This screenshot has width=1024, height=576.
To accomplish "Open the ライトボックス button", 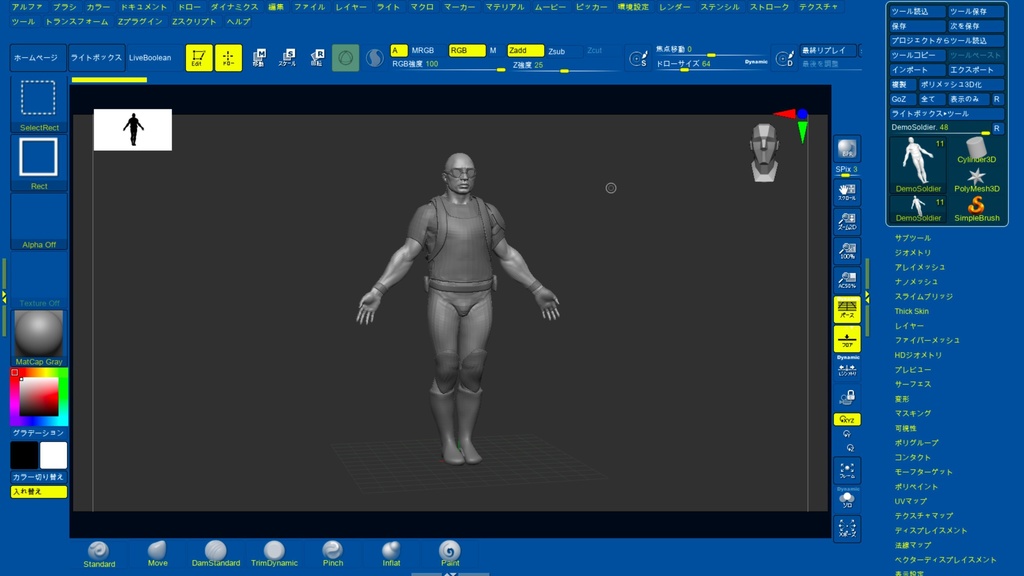I will coord(96,57).
